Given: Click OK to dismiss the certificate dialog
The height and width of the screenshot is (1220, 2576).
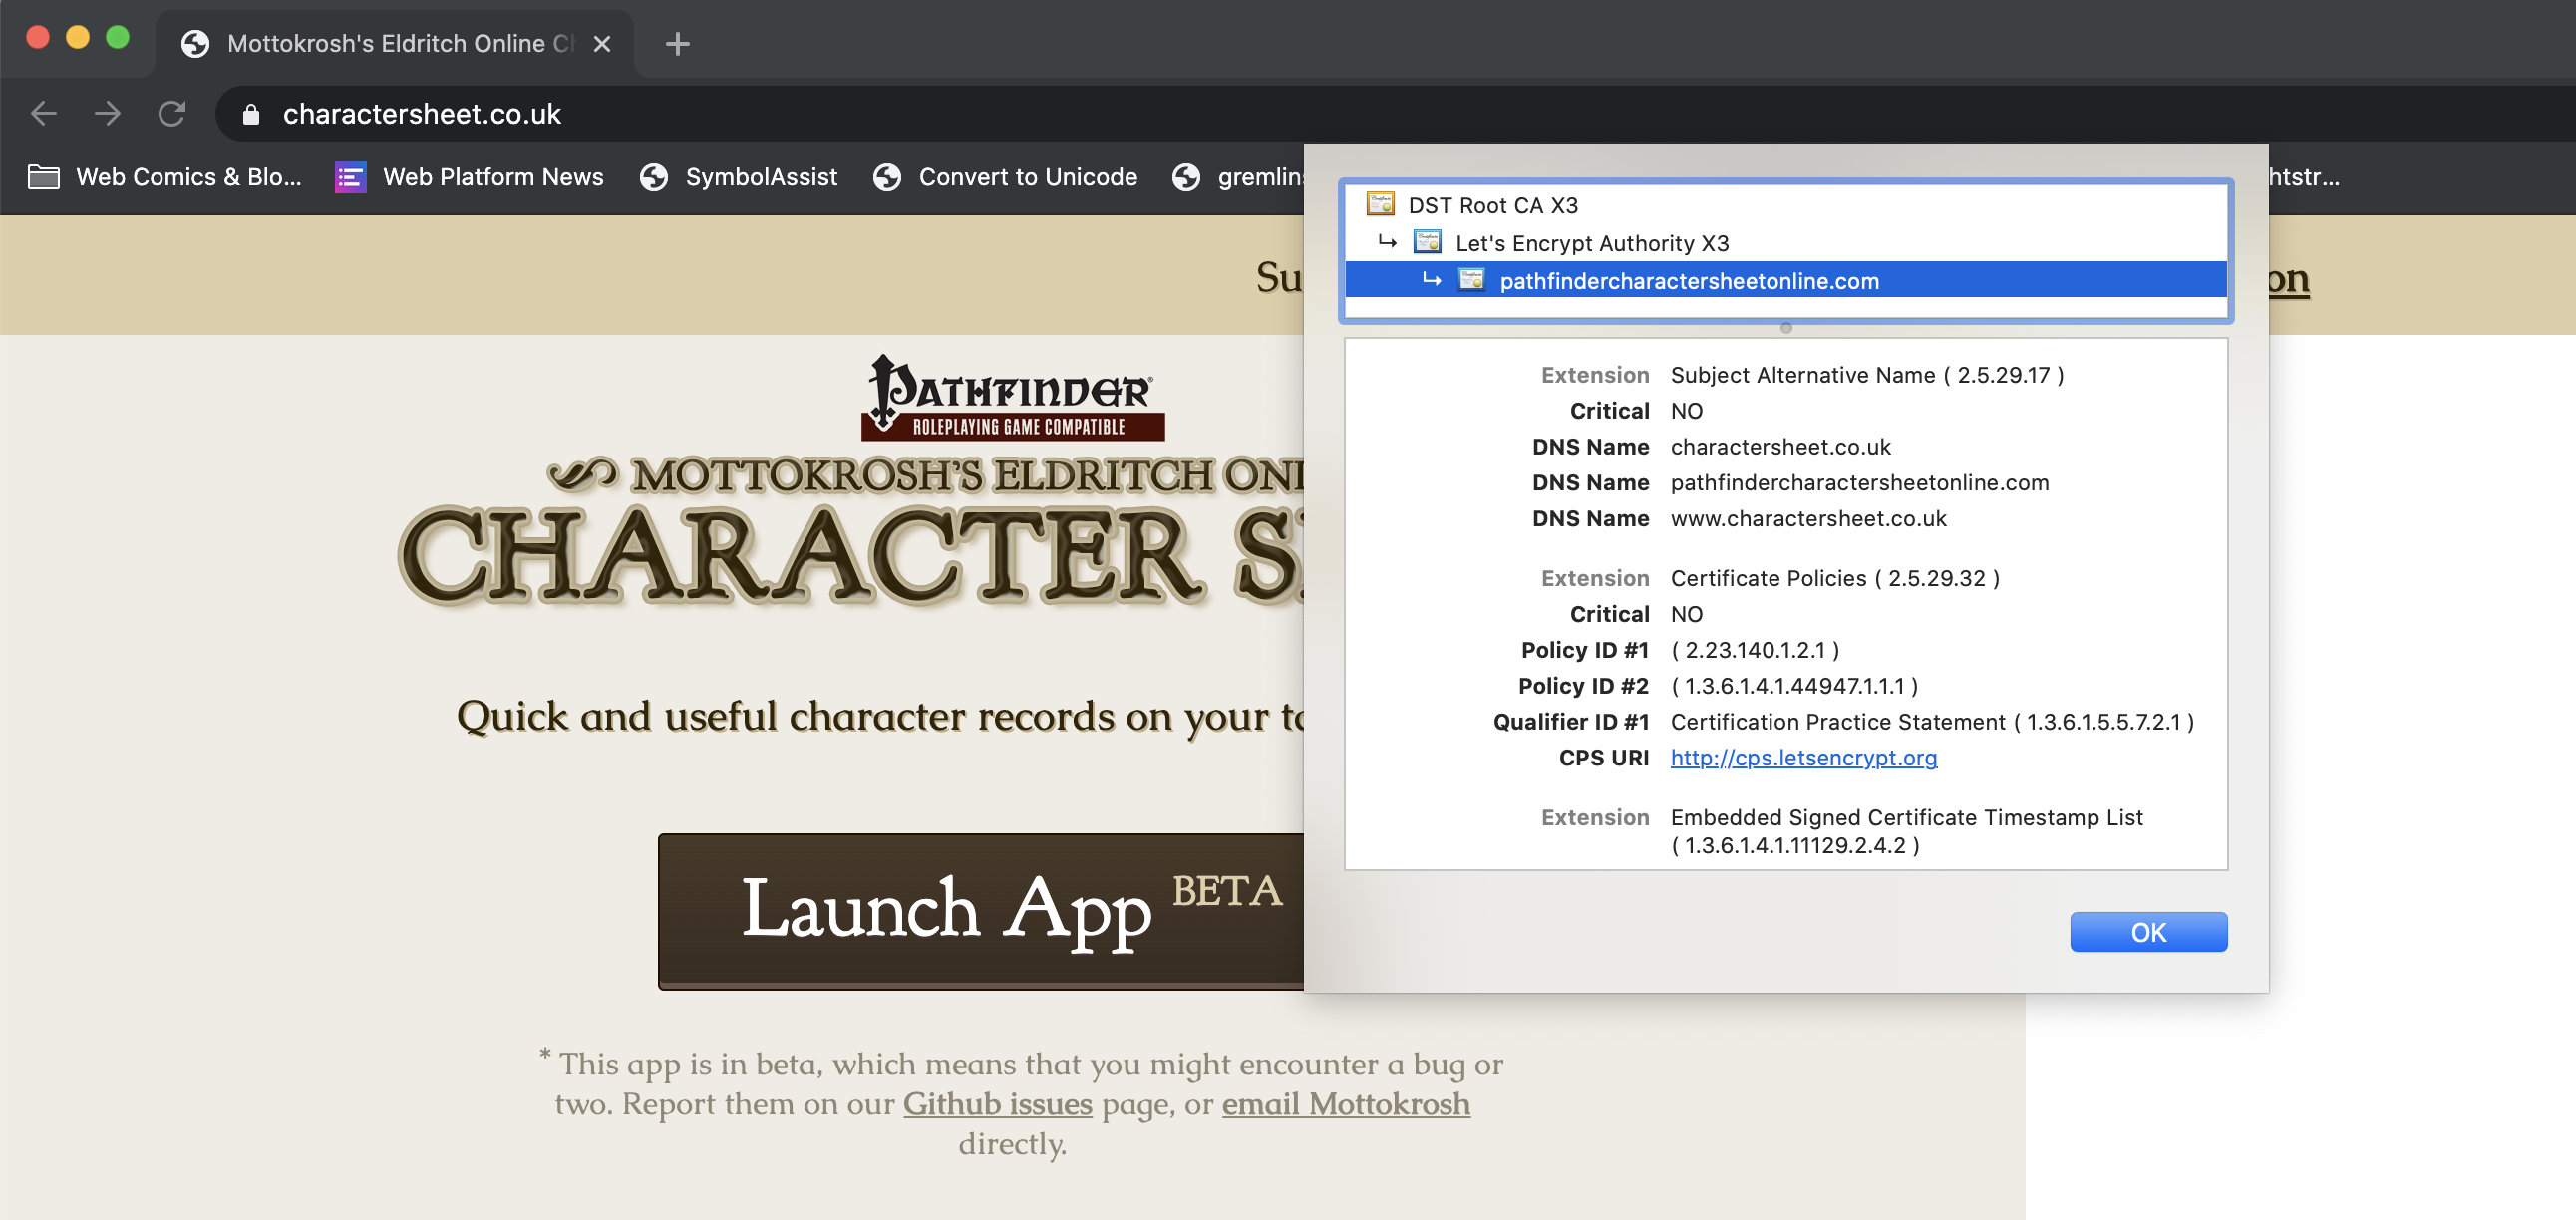Looking at the screenshot, I should coord(2148,931).
